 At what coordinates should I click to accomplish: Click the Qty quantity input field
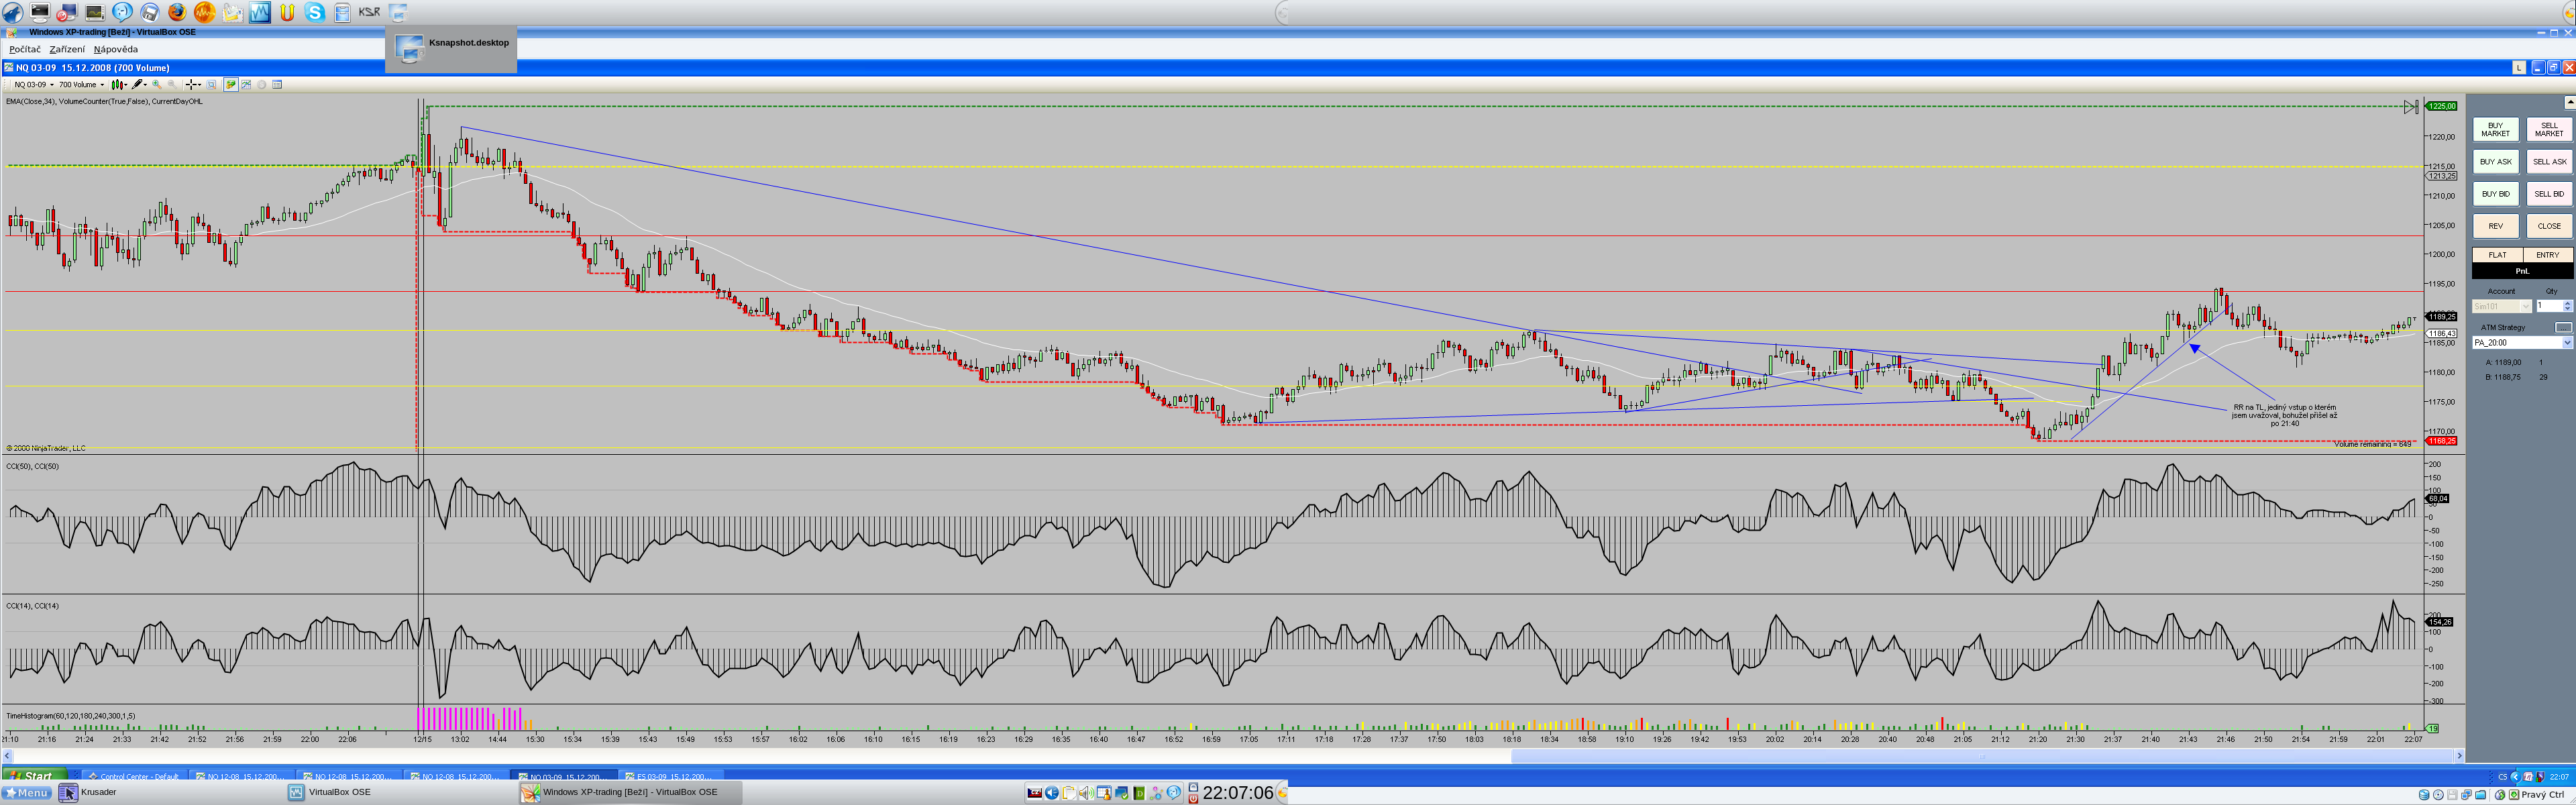pyautogui.click(x=2548, y=306)
